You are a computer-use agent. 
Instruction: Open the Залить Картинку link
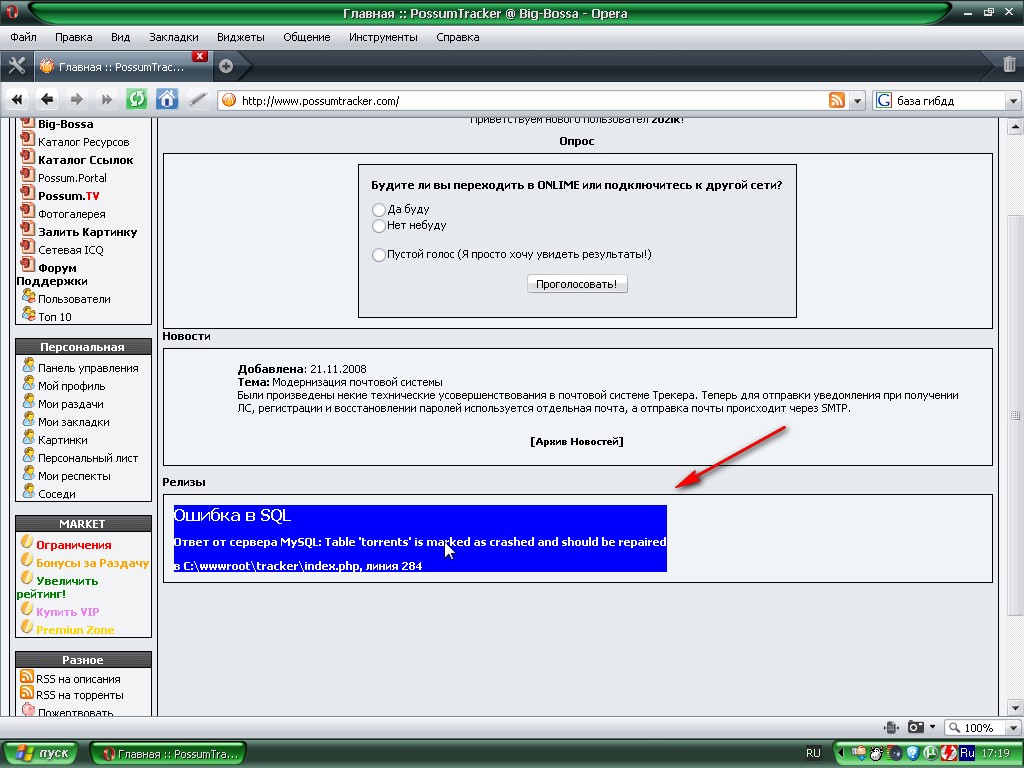pyautogui.click(x=88, y=232)
